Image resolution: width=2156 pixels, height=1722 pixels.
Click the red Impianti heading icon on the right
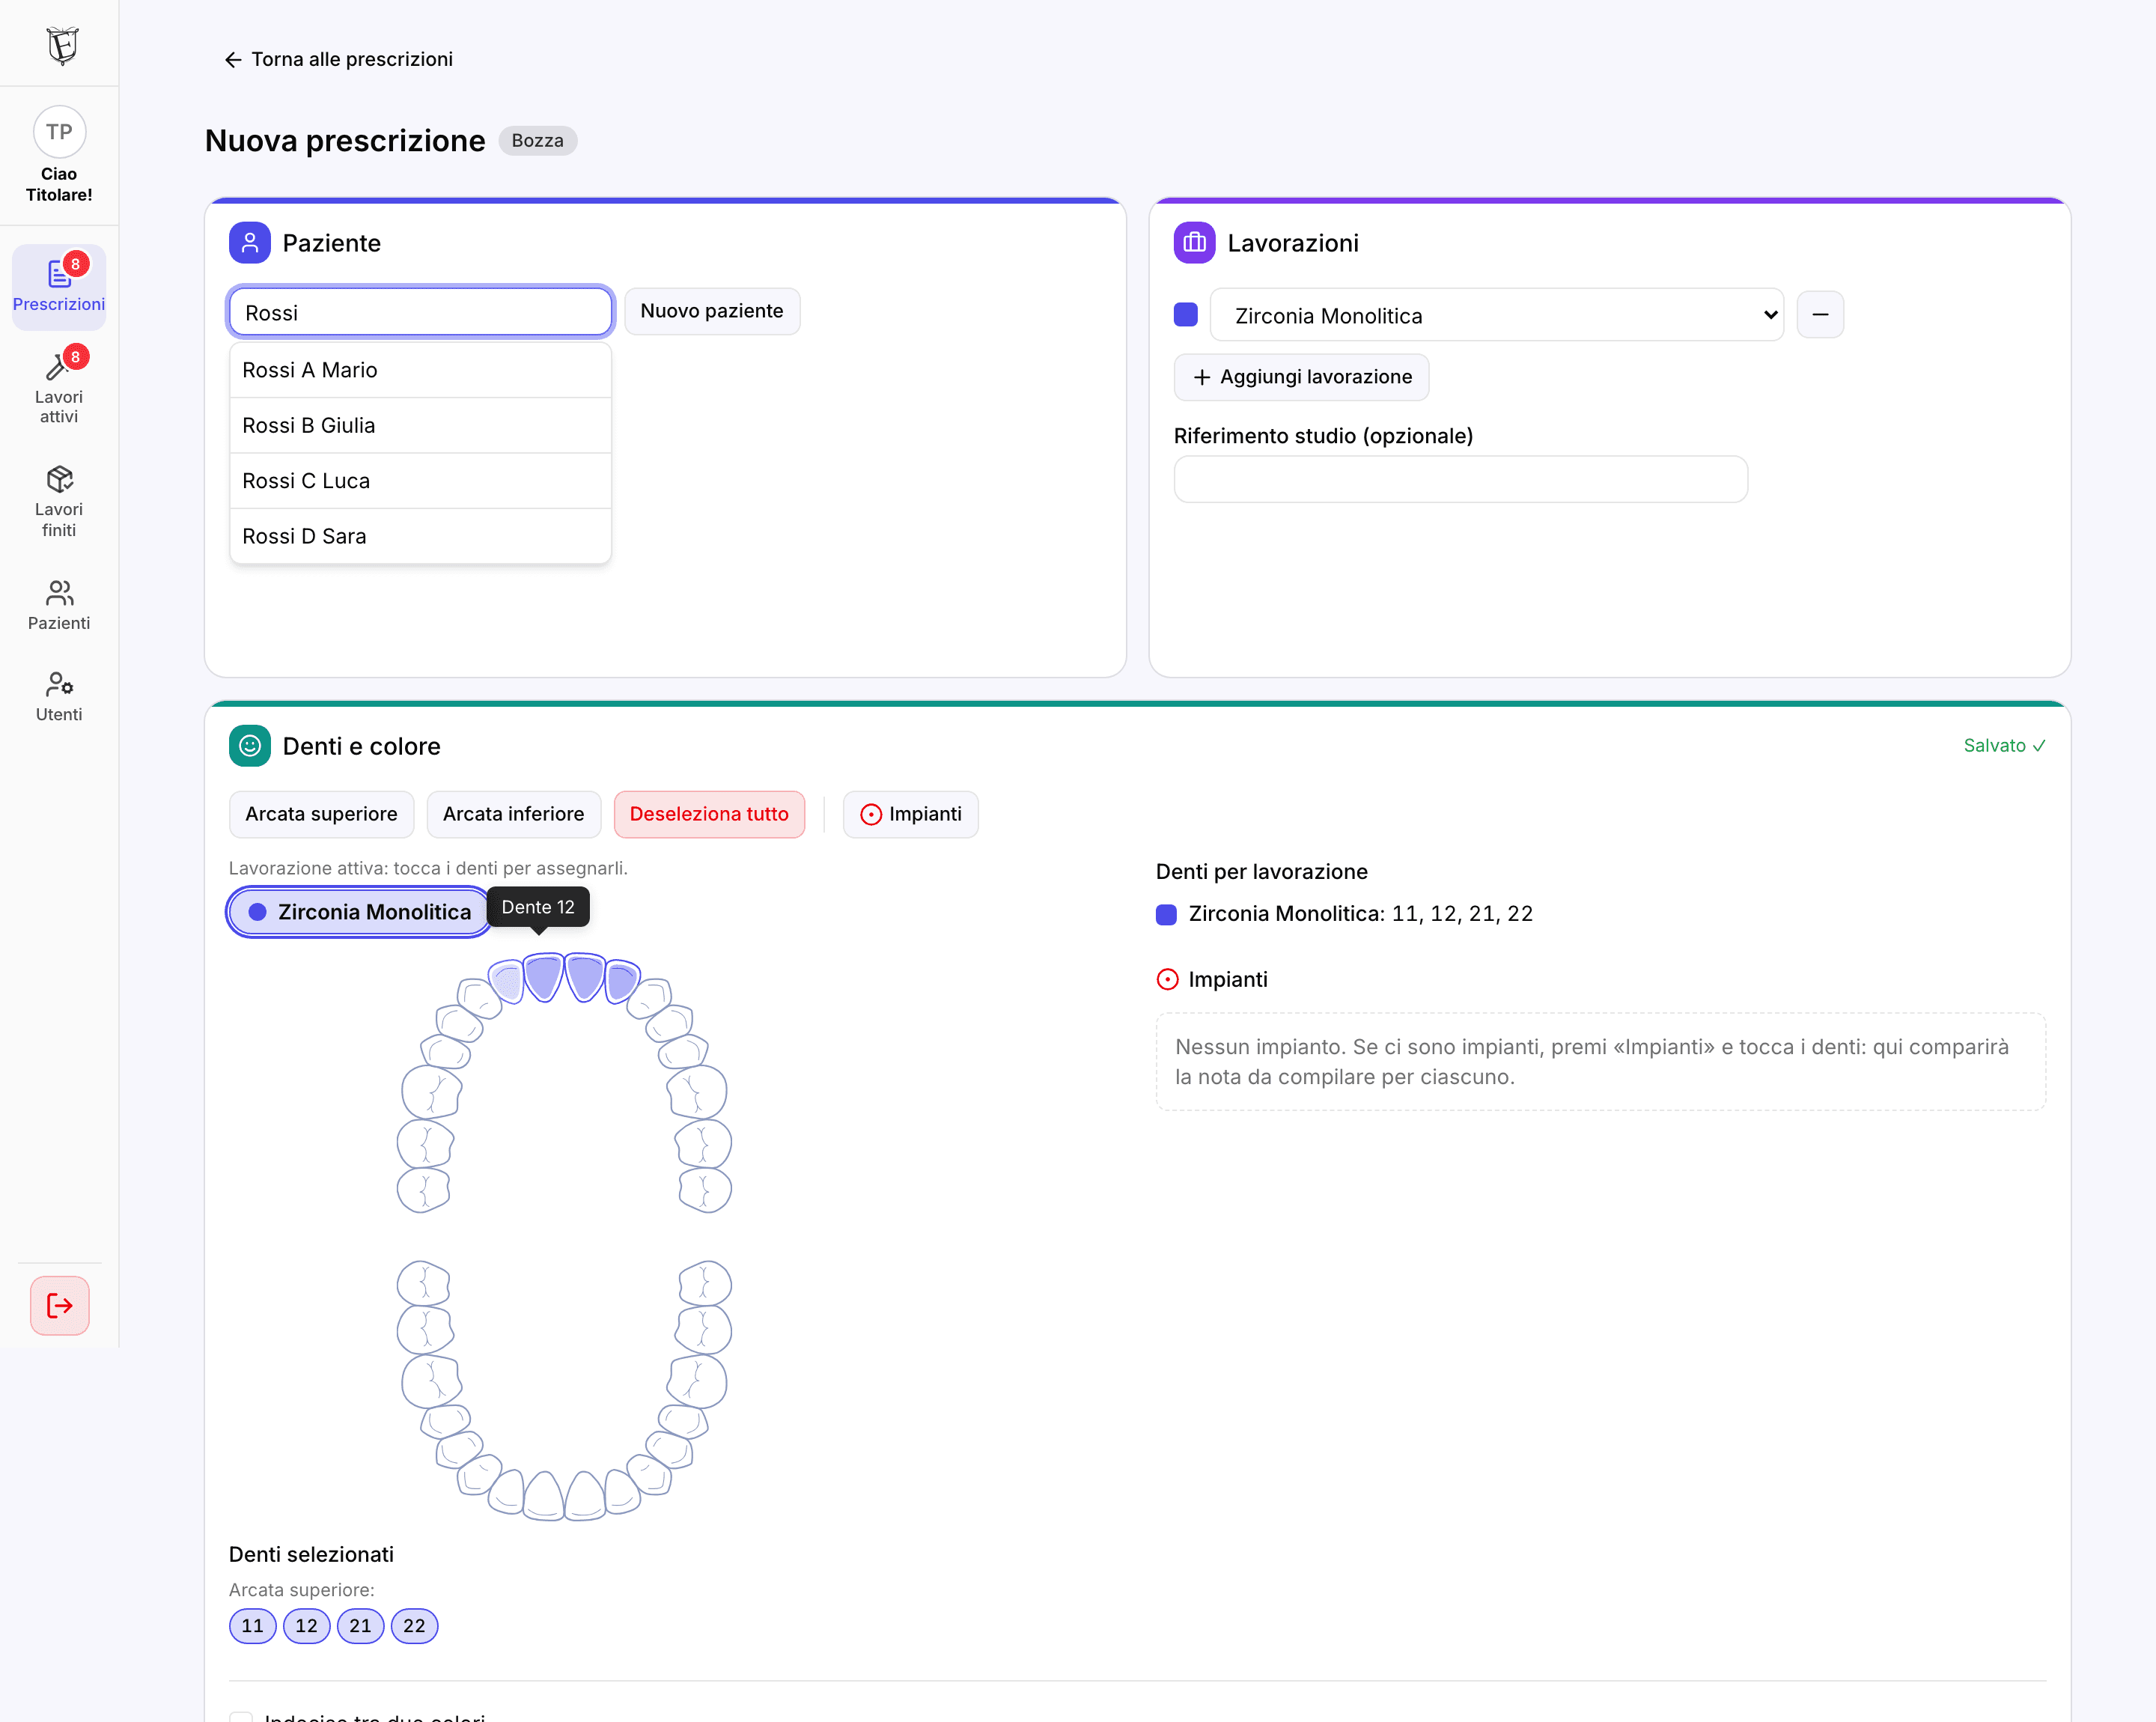coord(1167,979)
